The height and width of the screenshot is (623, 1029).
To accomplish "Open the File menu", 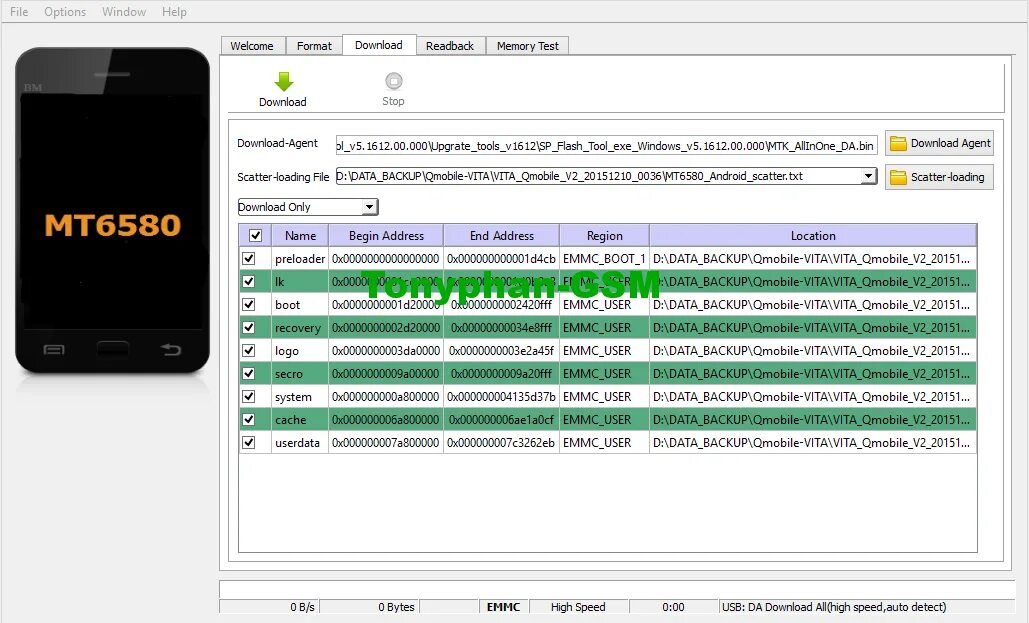I will point(19,12).
